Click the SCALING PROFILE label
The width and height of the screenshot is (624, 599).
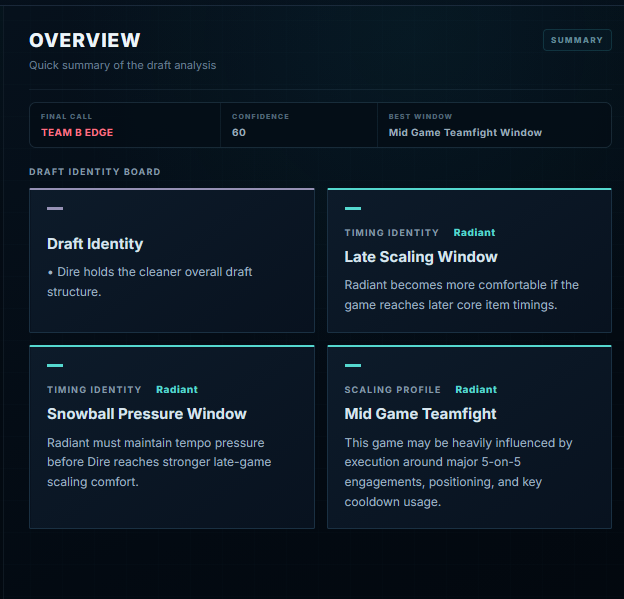tap(392, 389)
